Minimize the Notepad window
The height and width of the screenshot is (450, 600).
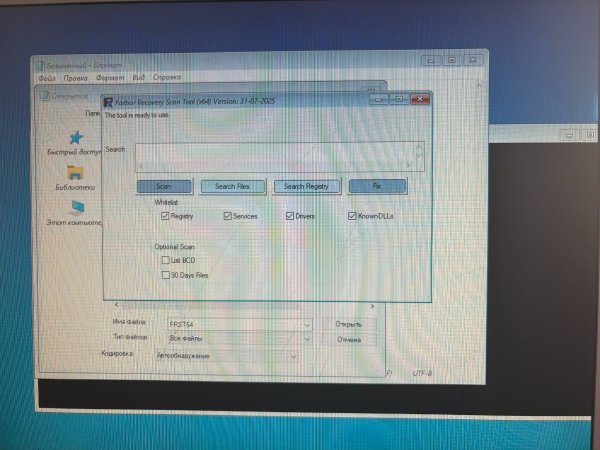[x=432, y=60]
